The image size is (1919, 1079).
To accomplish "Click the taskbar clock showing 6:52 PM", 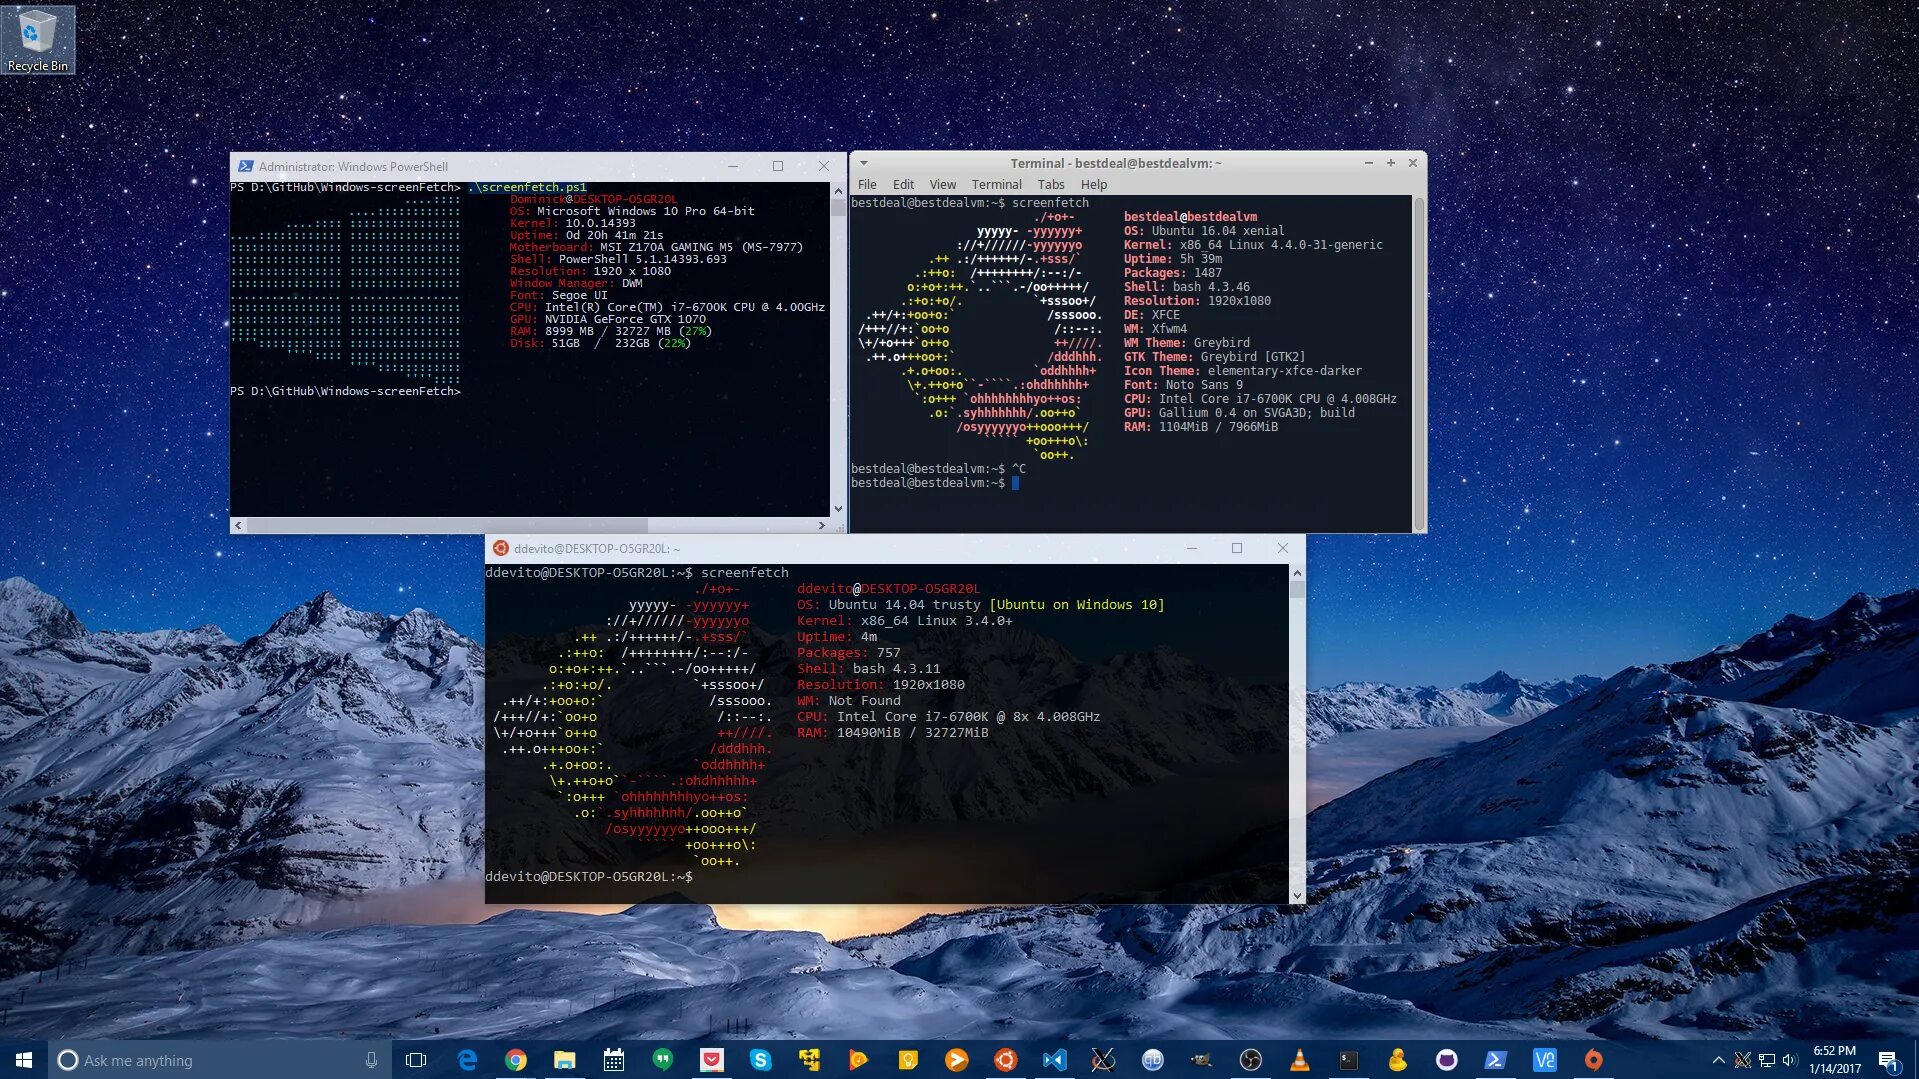I will click(1835, 1060).
